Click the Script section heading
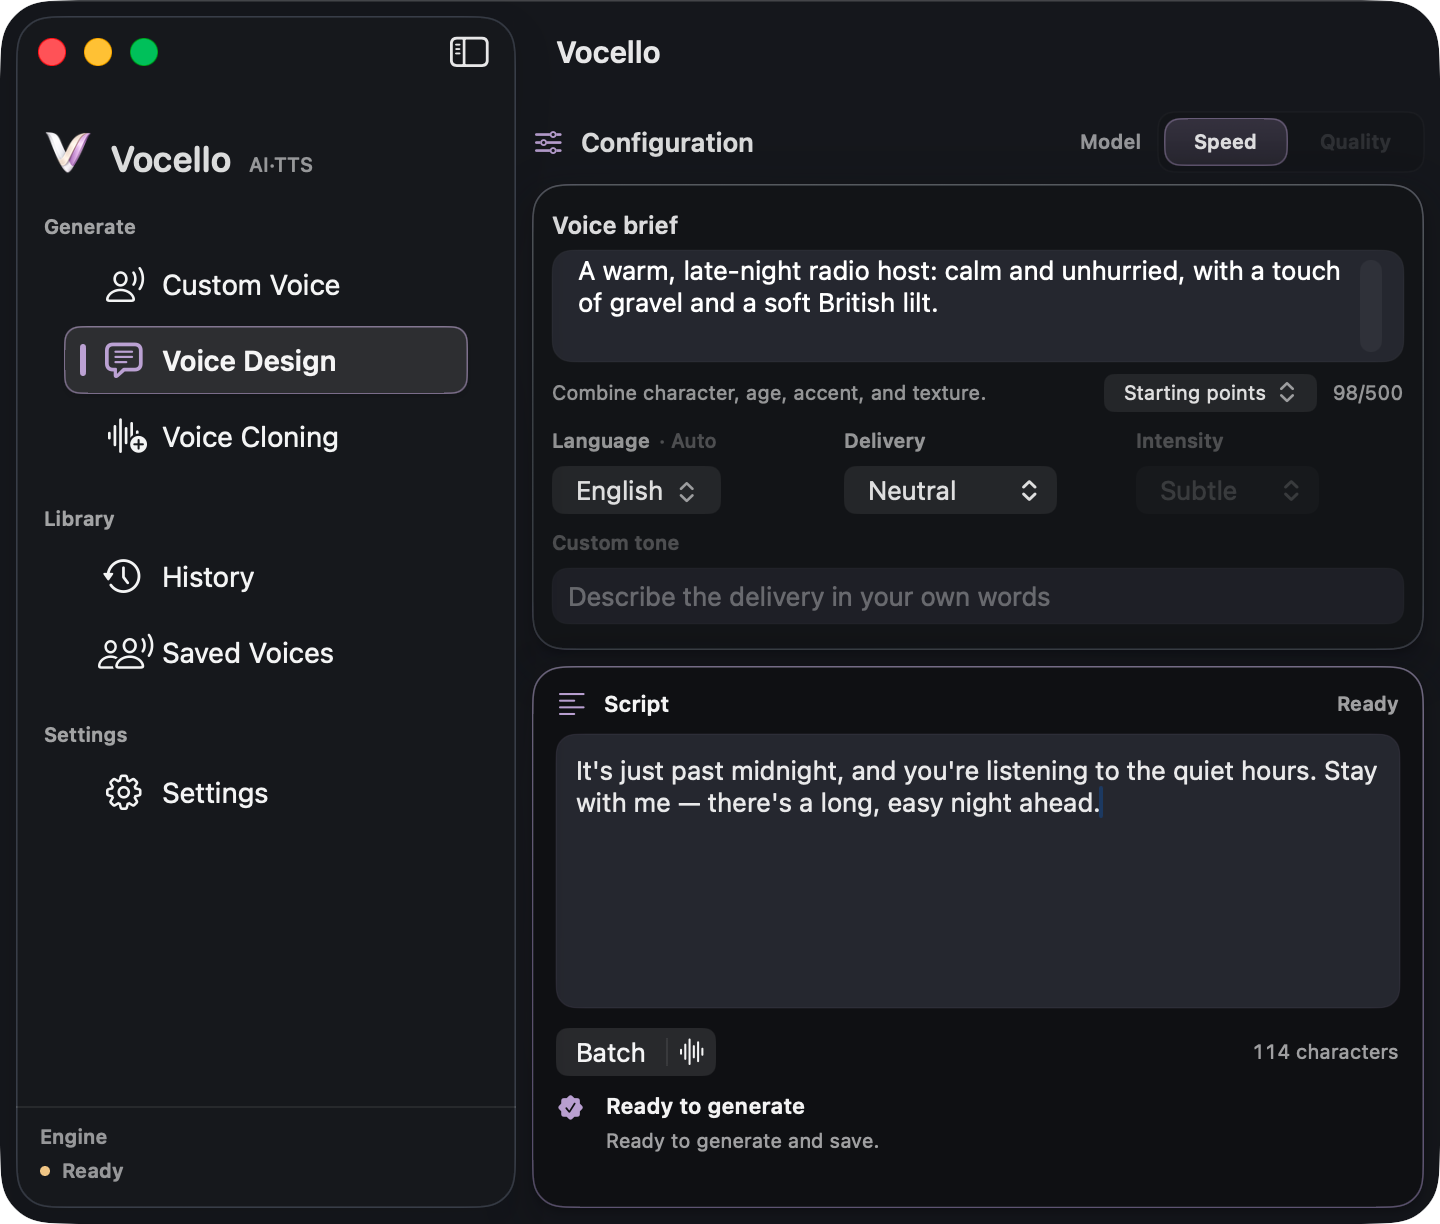This screenshot has width=1440, height=1224. pyautogui.click(x=636, y=704)
